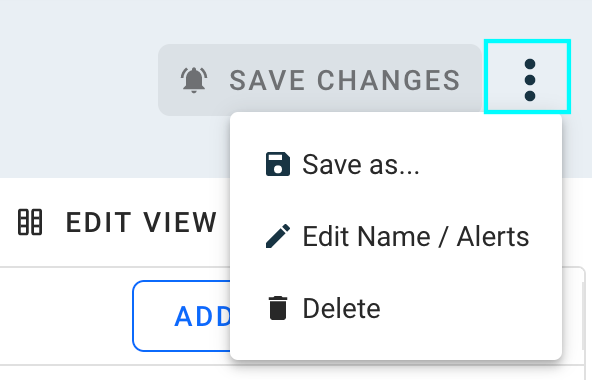
Task: Select Edit Name / Alerts menu entry
Action: pyautogui.click(x=396, y=236)
